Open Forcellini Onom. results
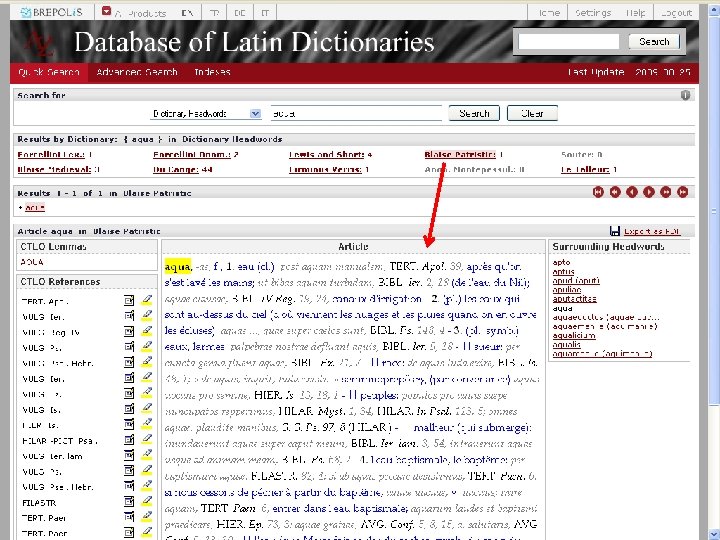This screenshot has height=540, width=720. pyautogui.click(x=191, y=155)
